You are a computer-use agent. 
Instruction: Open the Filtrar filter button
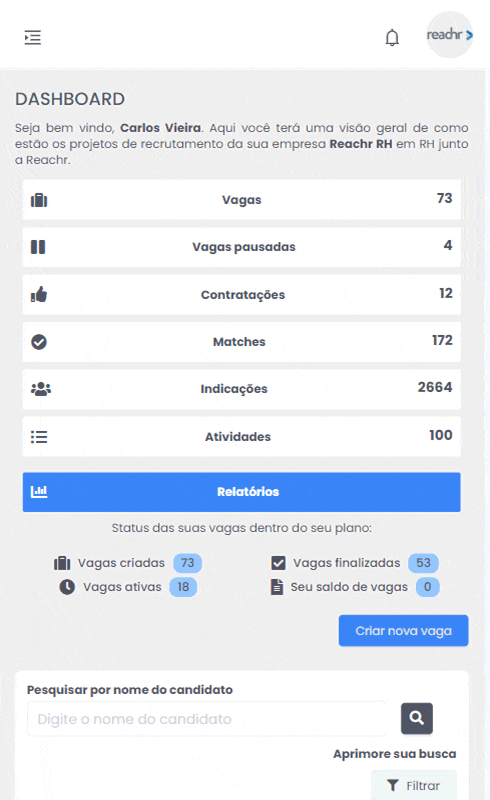pyautogui.click(x=413, y=785)
